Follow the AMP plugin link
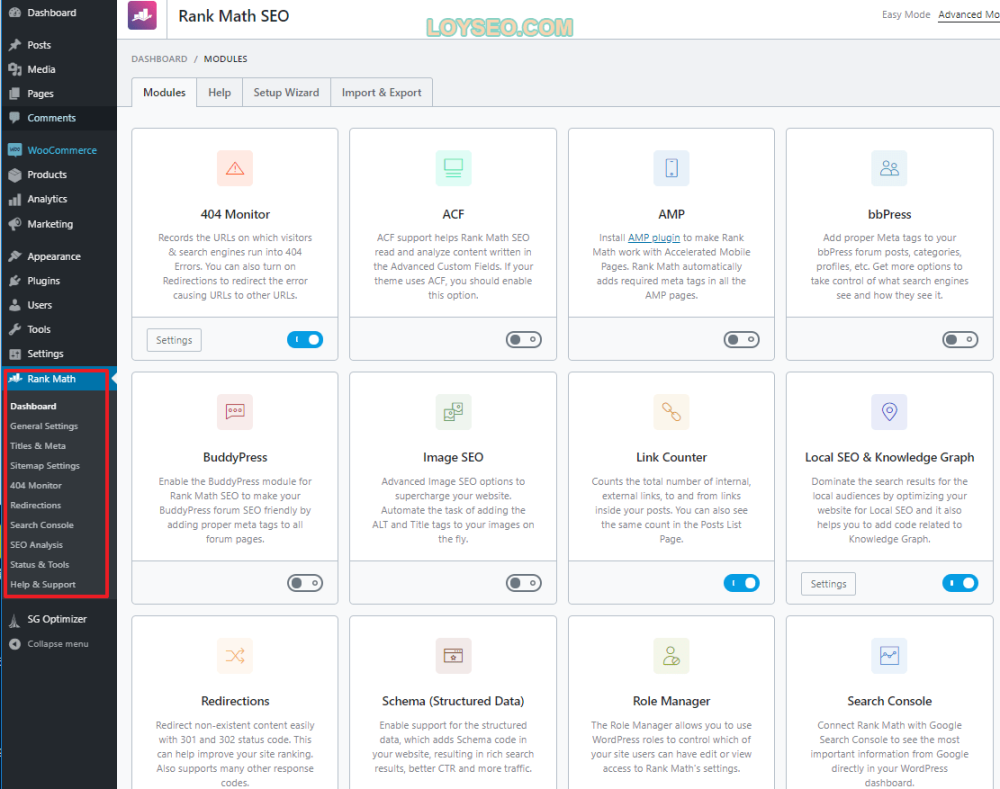The height and width of the screenshot is (789, 1000). 654,237
